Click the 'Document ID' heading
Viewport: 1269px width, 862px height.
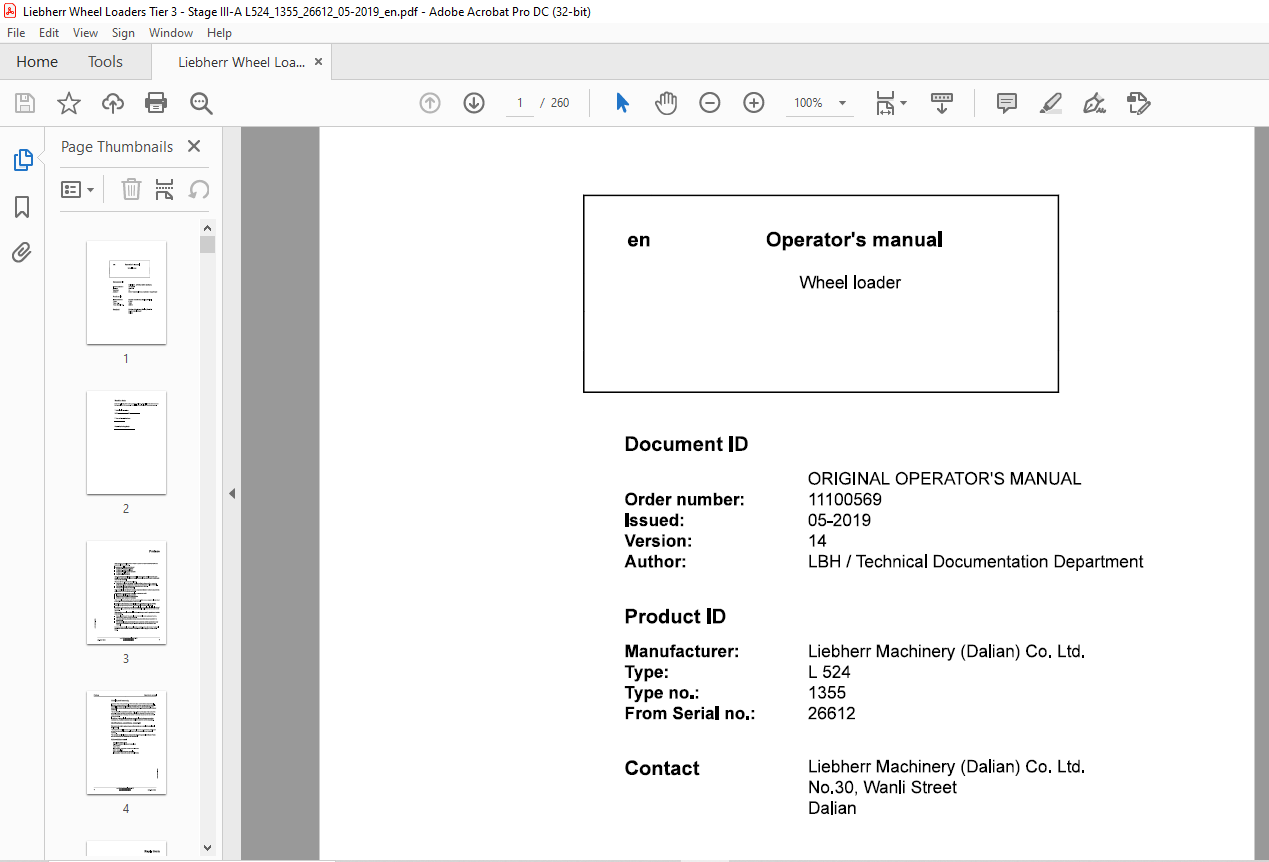point(686,444)
